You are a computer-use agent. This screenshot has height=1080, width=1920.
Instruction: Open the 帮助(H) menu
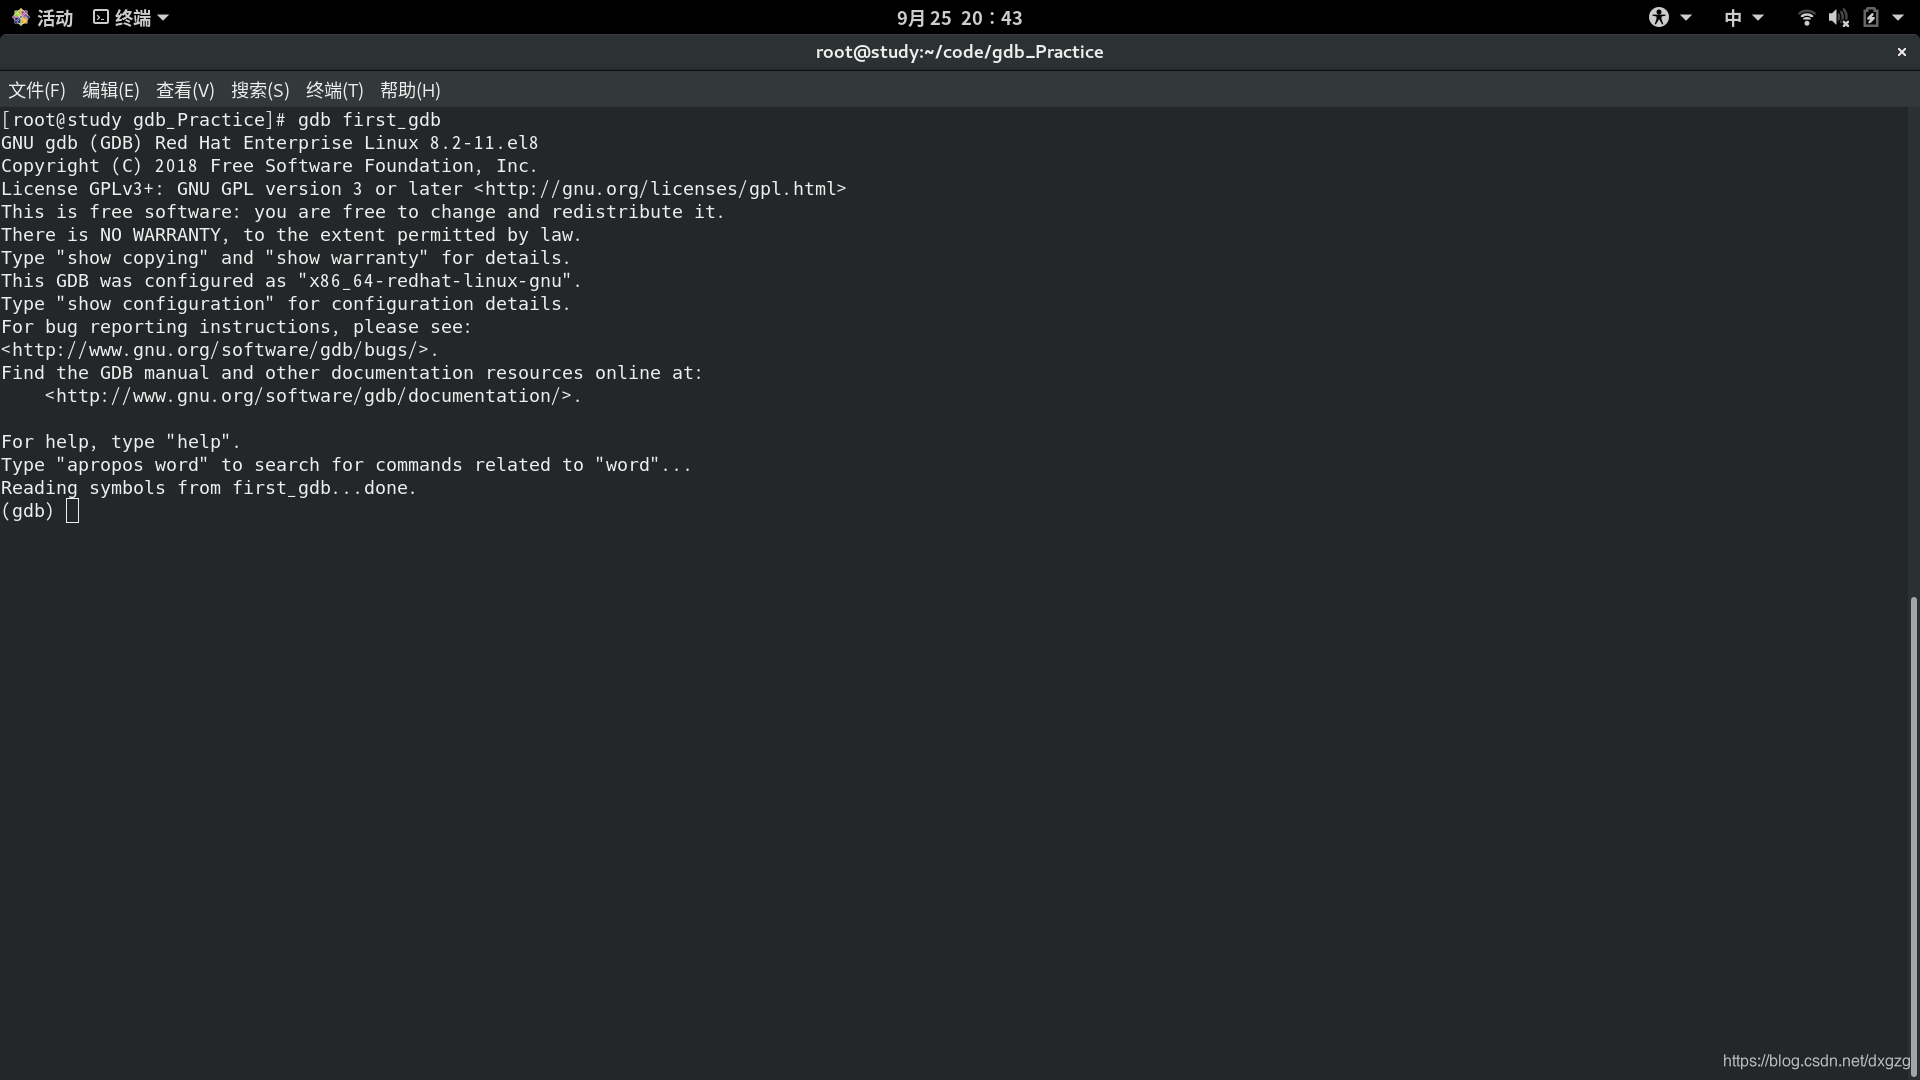coord(410,90)
